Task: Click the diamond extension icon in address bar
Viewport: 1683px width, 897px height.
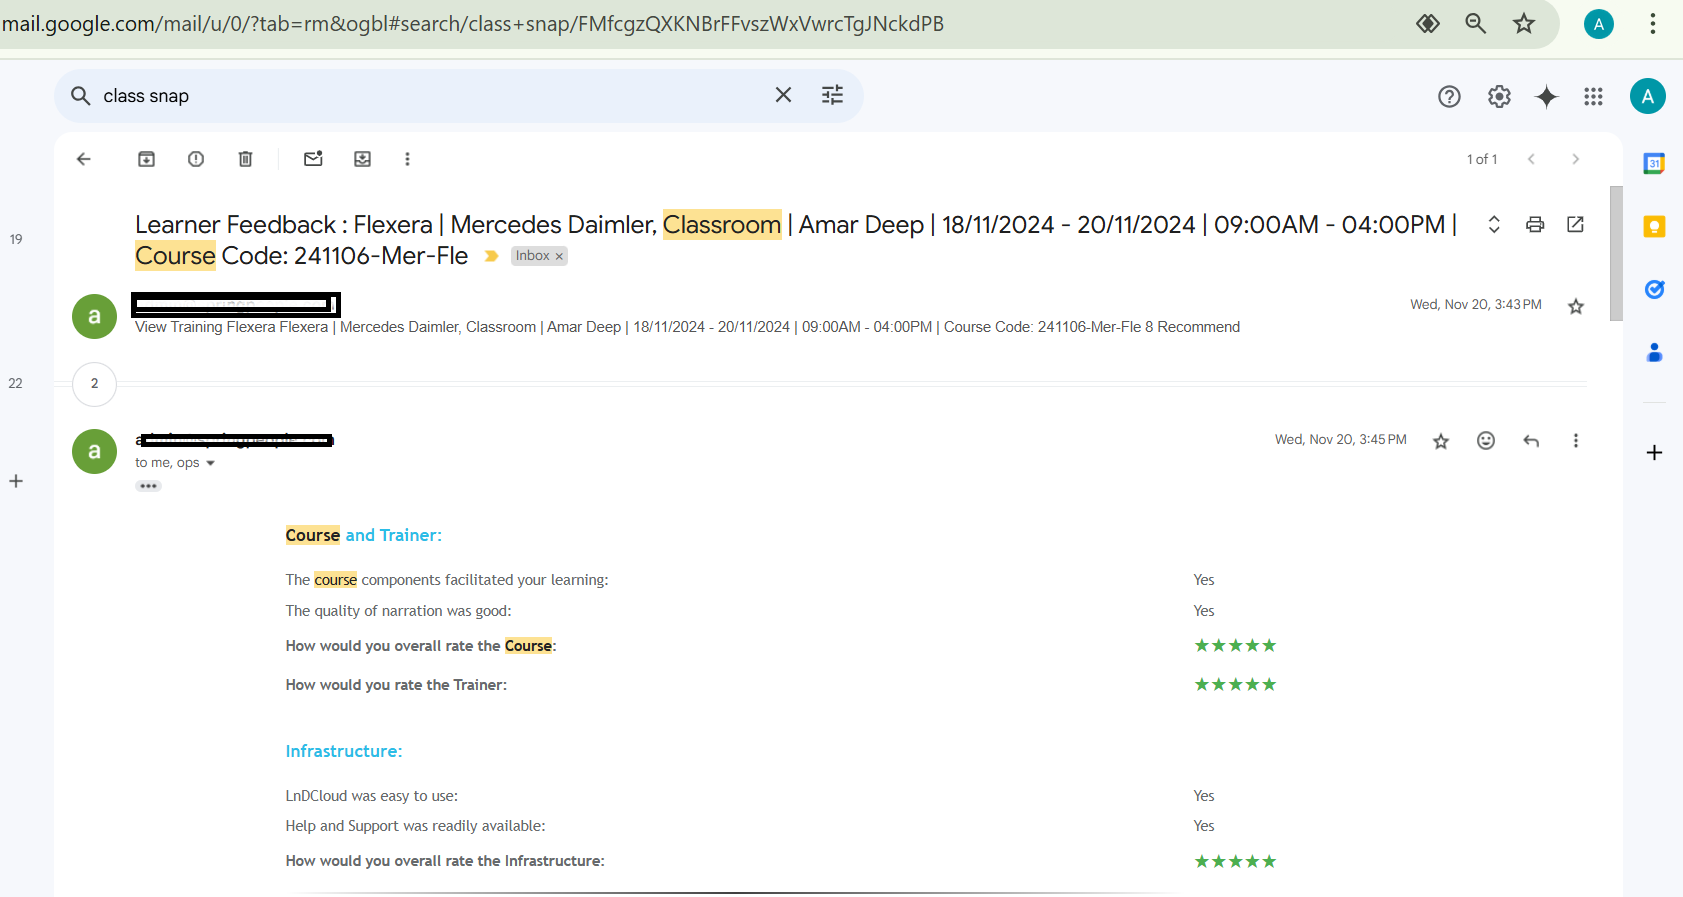Action: tap(1427, 24)
